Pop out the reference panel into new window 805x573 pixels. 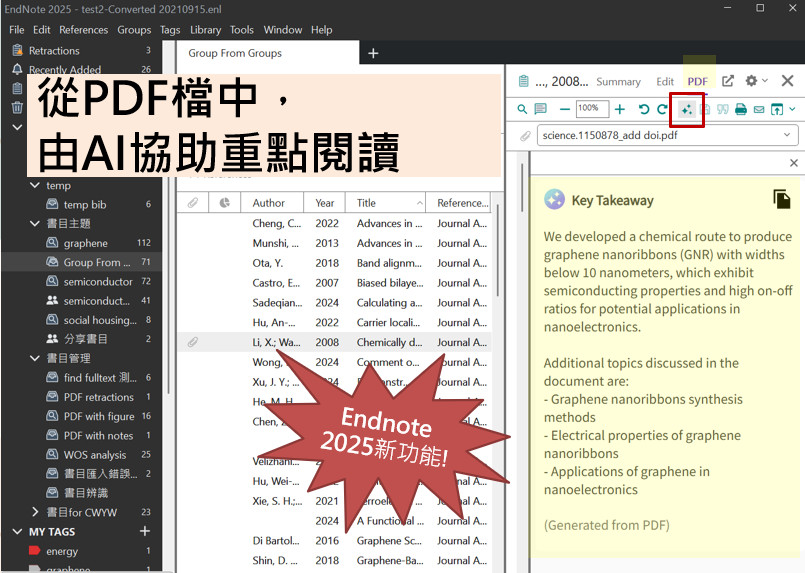click(x=727, y=81)
